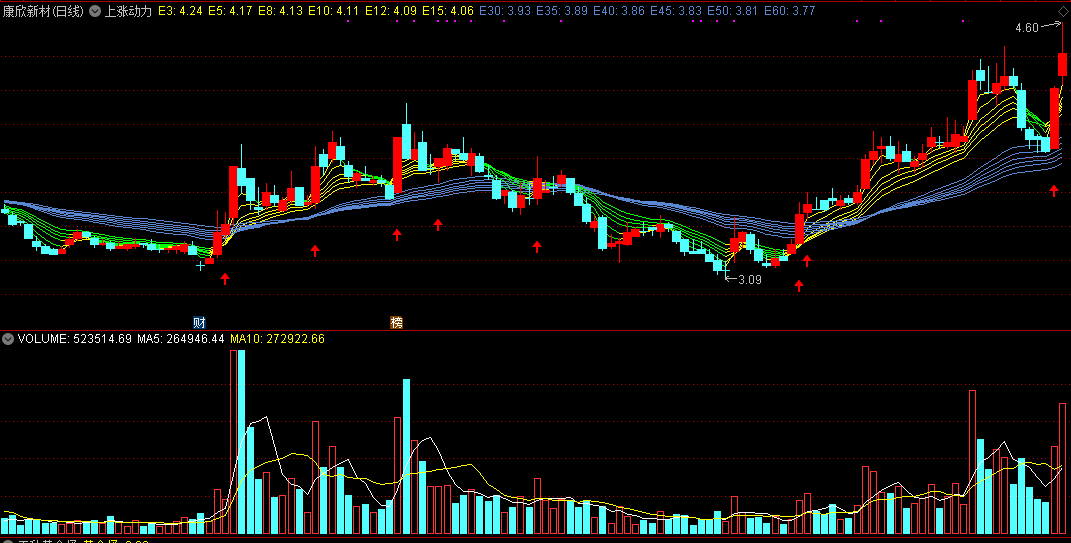Click the E40: 3.86 value
This screenshot has height=543, width=1071.
point(619,12)
